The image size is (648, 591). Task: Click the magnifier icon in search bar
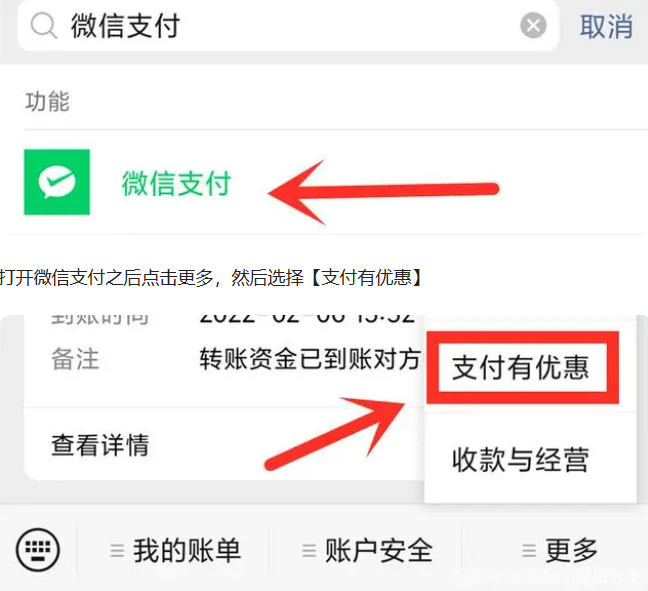tap(43, 26)
